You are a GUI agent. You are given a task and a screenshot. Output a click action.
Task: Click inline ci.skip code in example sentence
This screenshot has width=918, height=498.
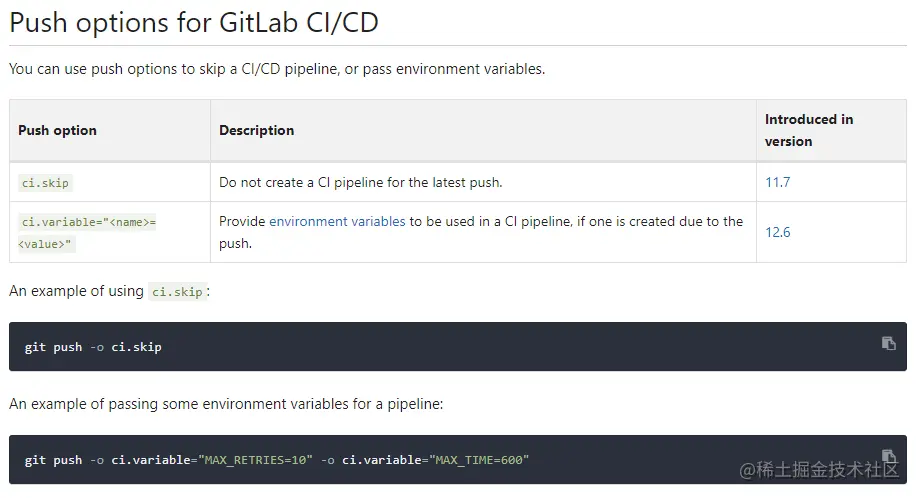(x=177, y=292)
